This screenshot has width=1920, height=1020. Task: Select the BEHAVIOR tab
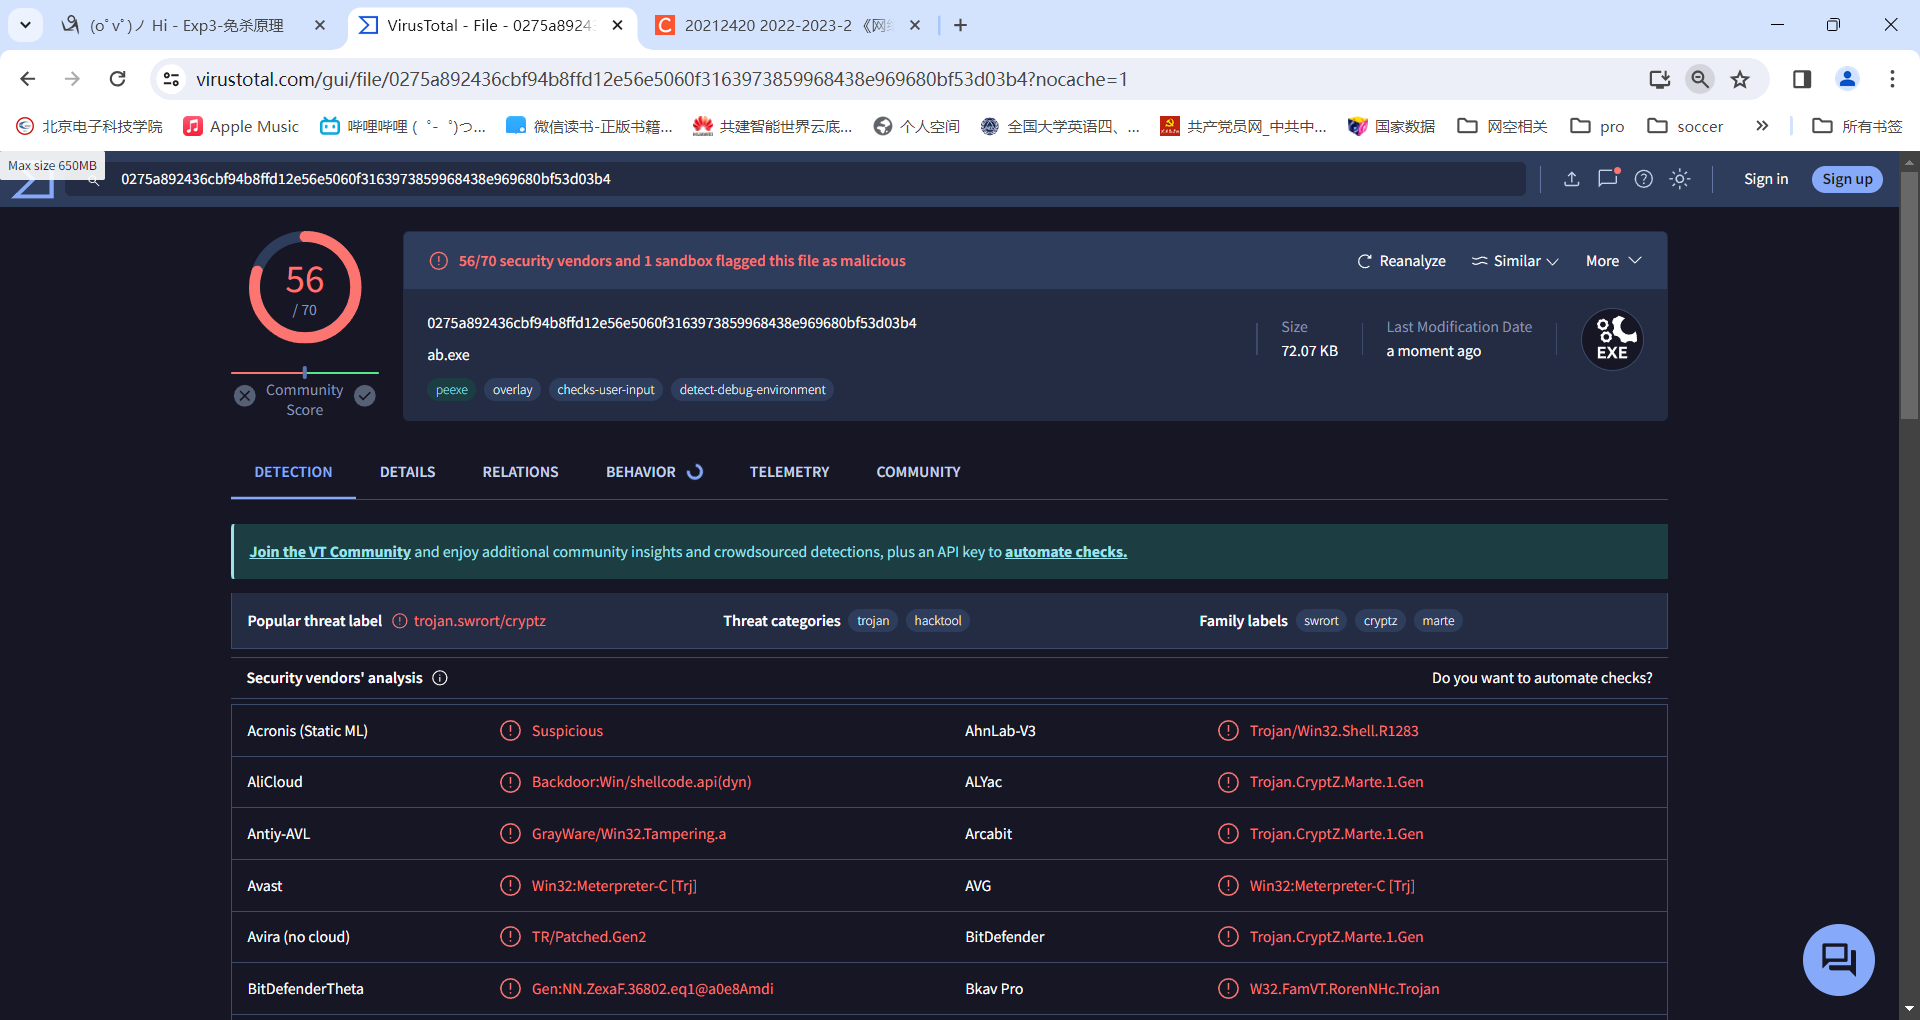654,472
